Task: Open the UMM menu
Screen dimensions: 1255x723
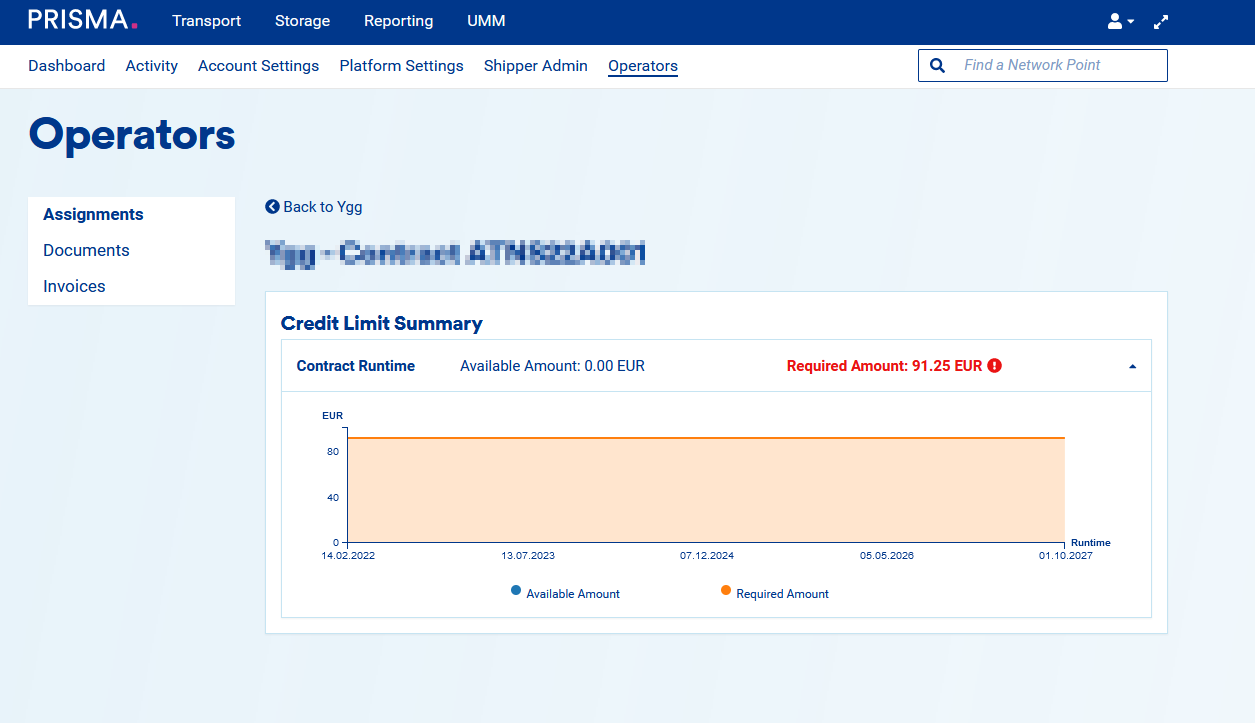Action: pyautogui.click(x=486, y=21)
